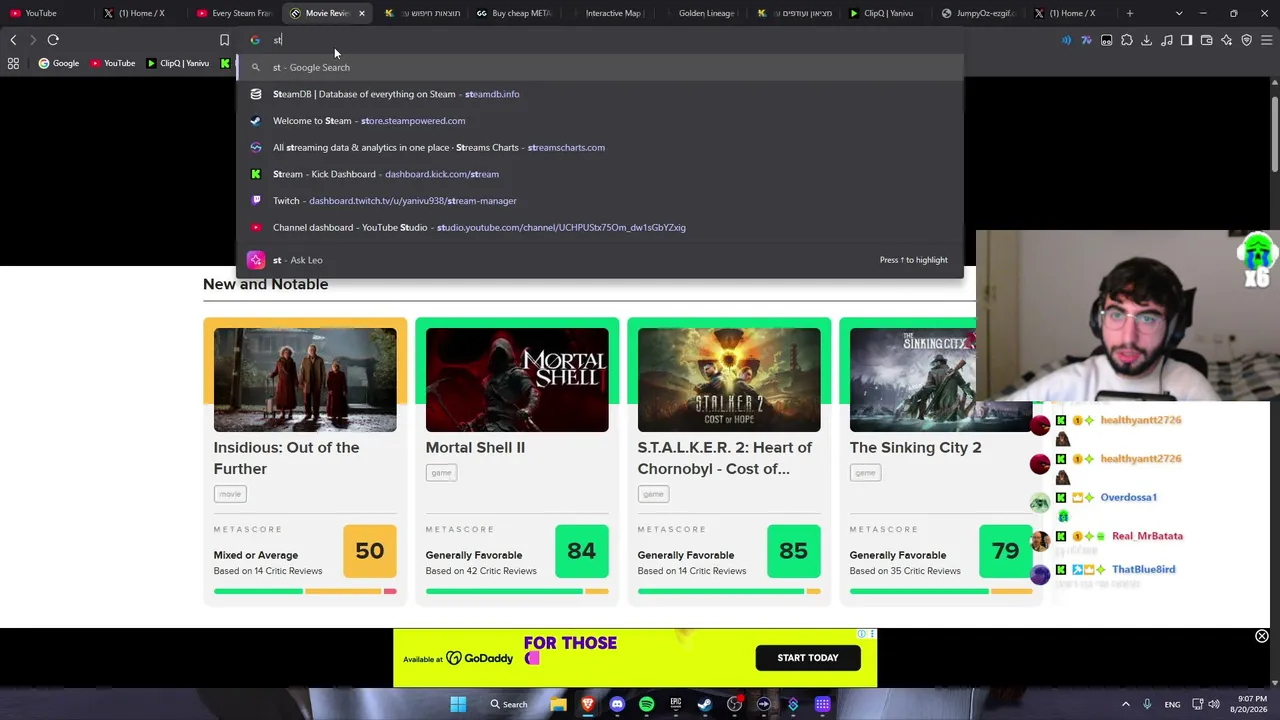Switch to the JumpyOz-ezgif tab
Image resolution: width=1280 pixels, height=720 pixels.
click(981, 13)
